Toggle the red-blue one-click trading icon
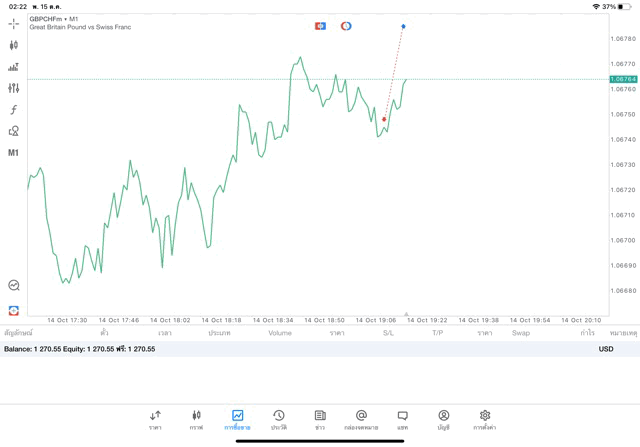640x447 pixels. pyautogui.click(x=320, y=26)
